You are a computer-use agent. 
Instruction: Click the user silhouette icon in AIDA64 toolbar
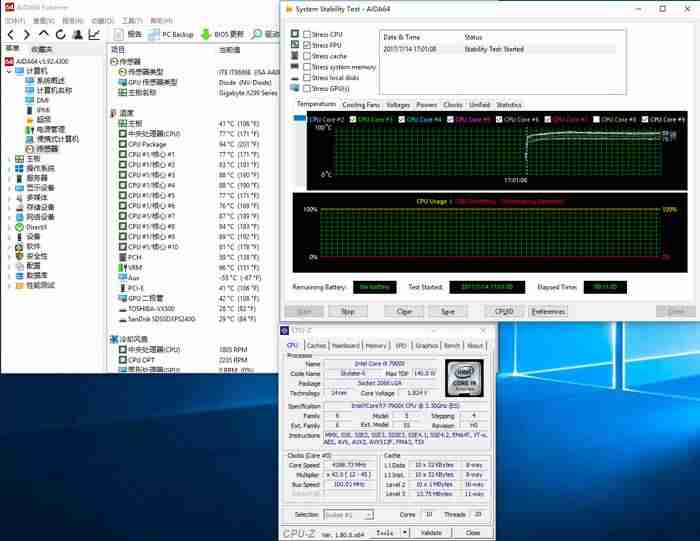(78, 34)
